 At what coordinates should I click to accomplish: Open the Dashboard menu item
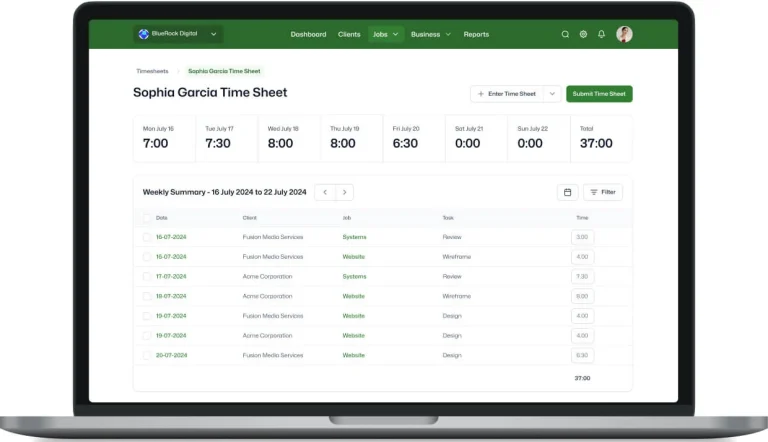point(308,34)
